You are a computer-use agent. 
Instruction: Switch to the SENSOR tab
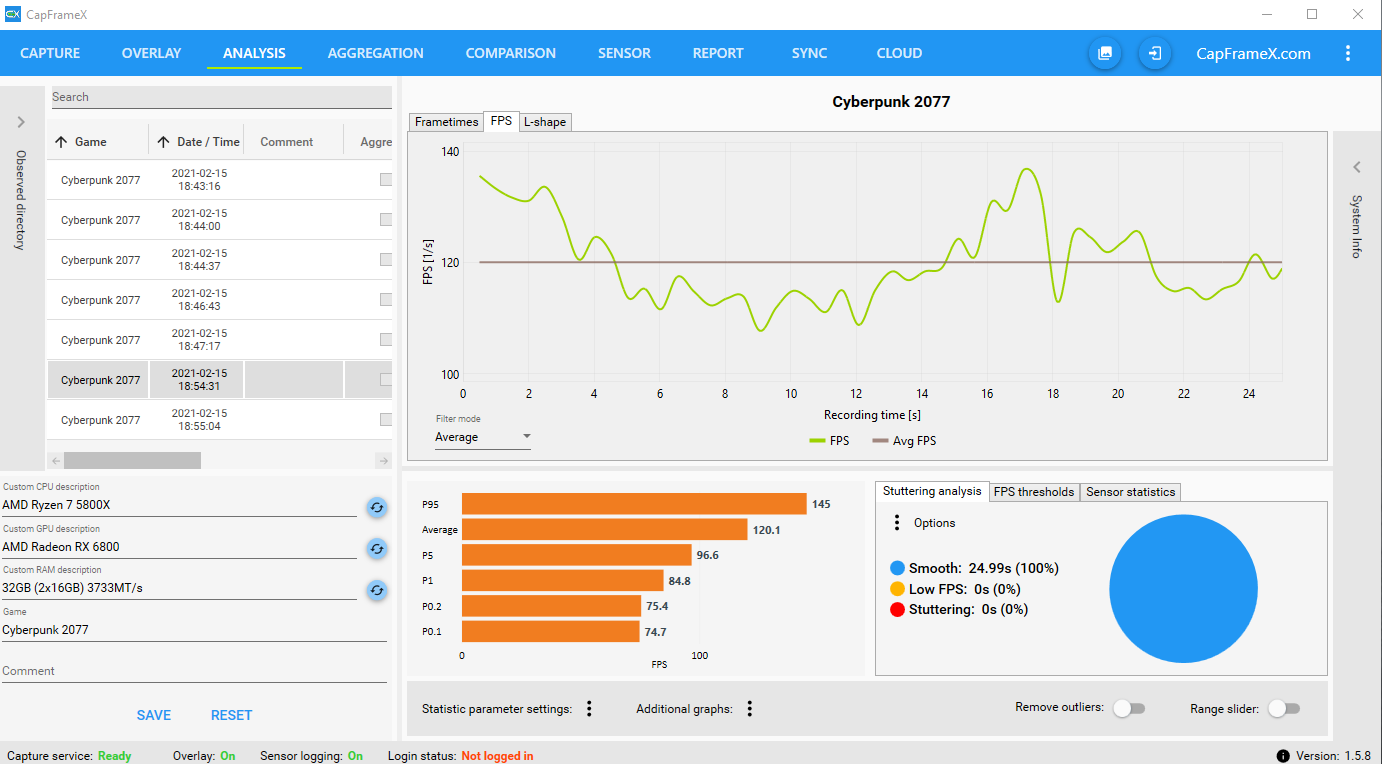click(x=624, y=53)
